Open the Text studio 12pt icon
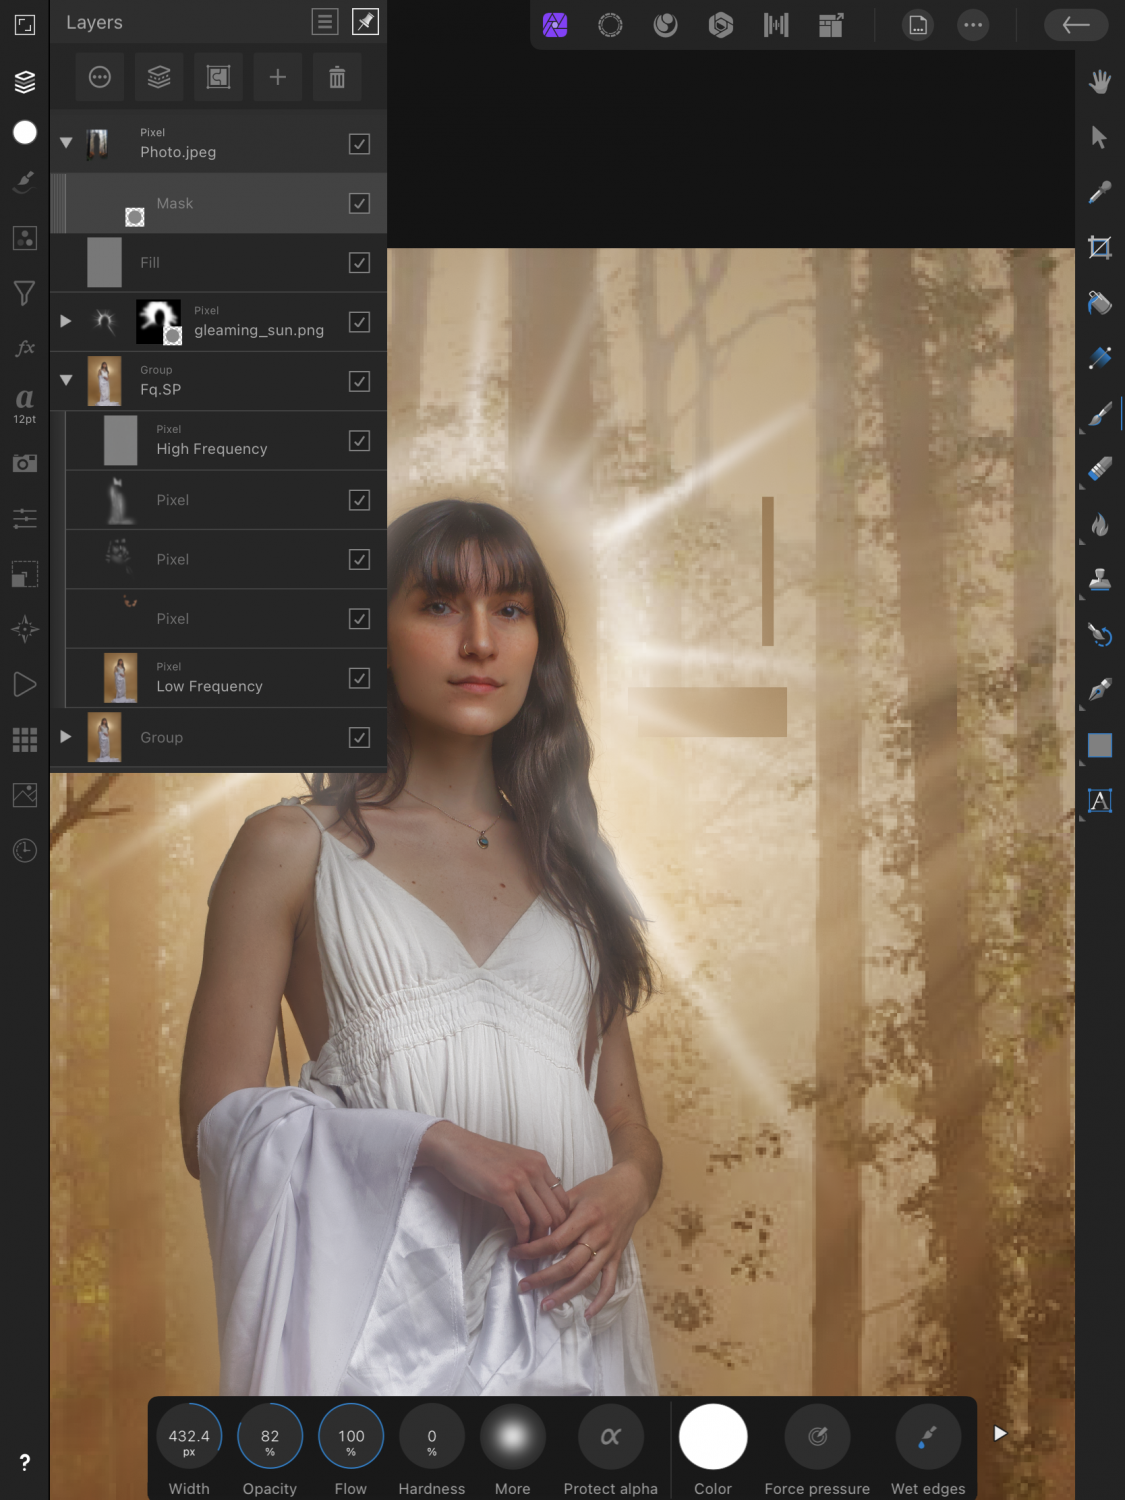The width and height of the screenshot is (1125, 1500). tap(25, 405)
